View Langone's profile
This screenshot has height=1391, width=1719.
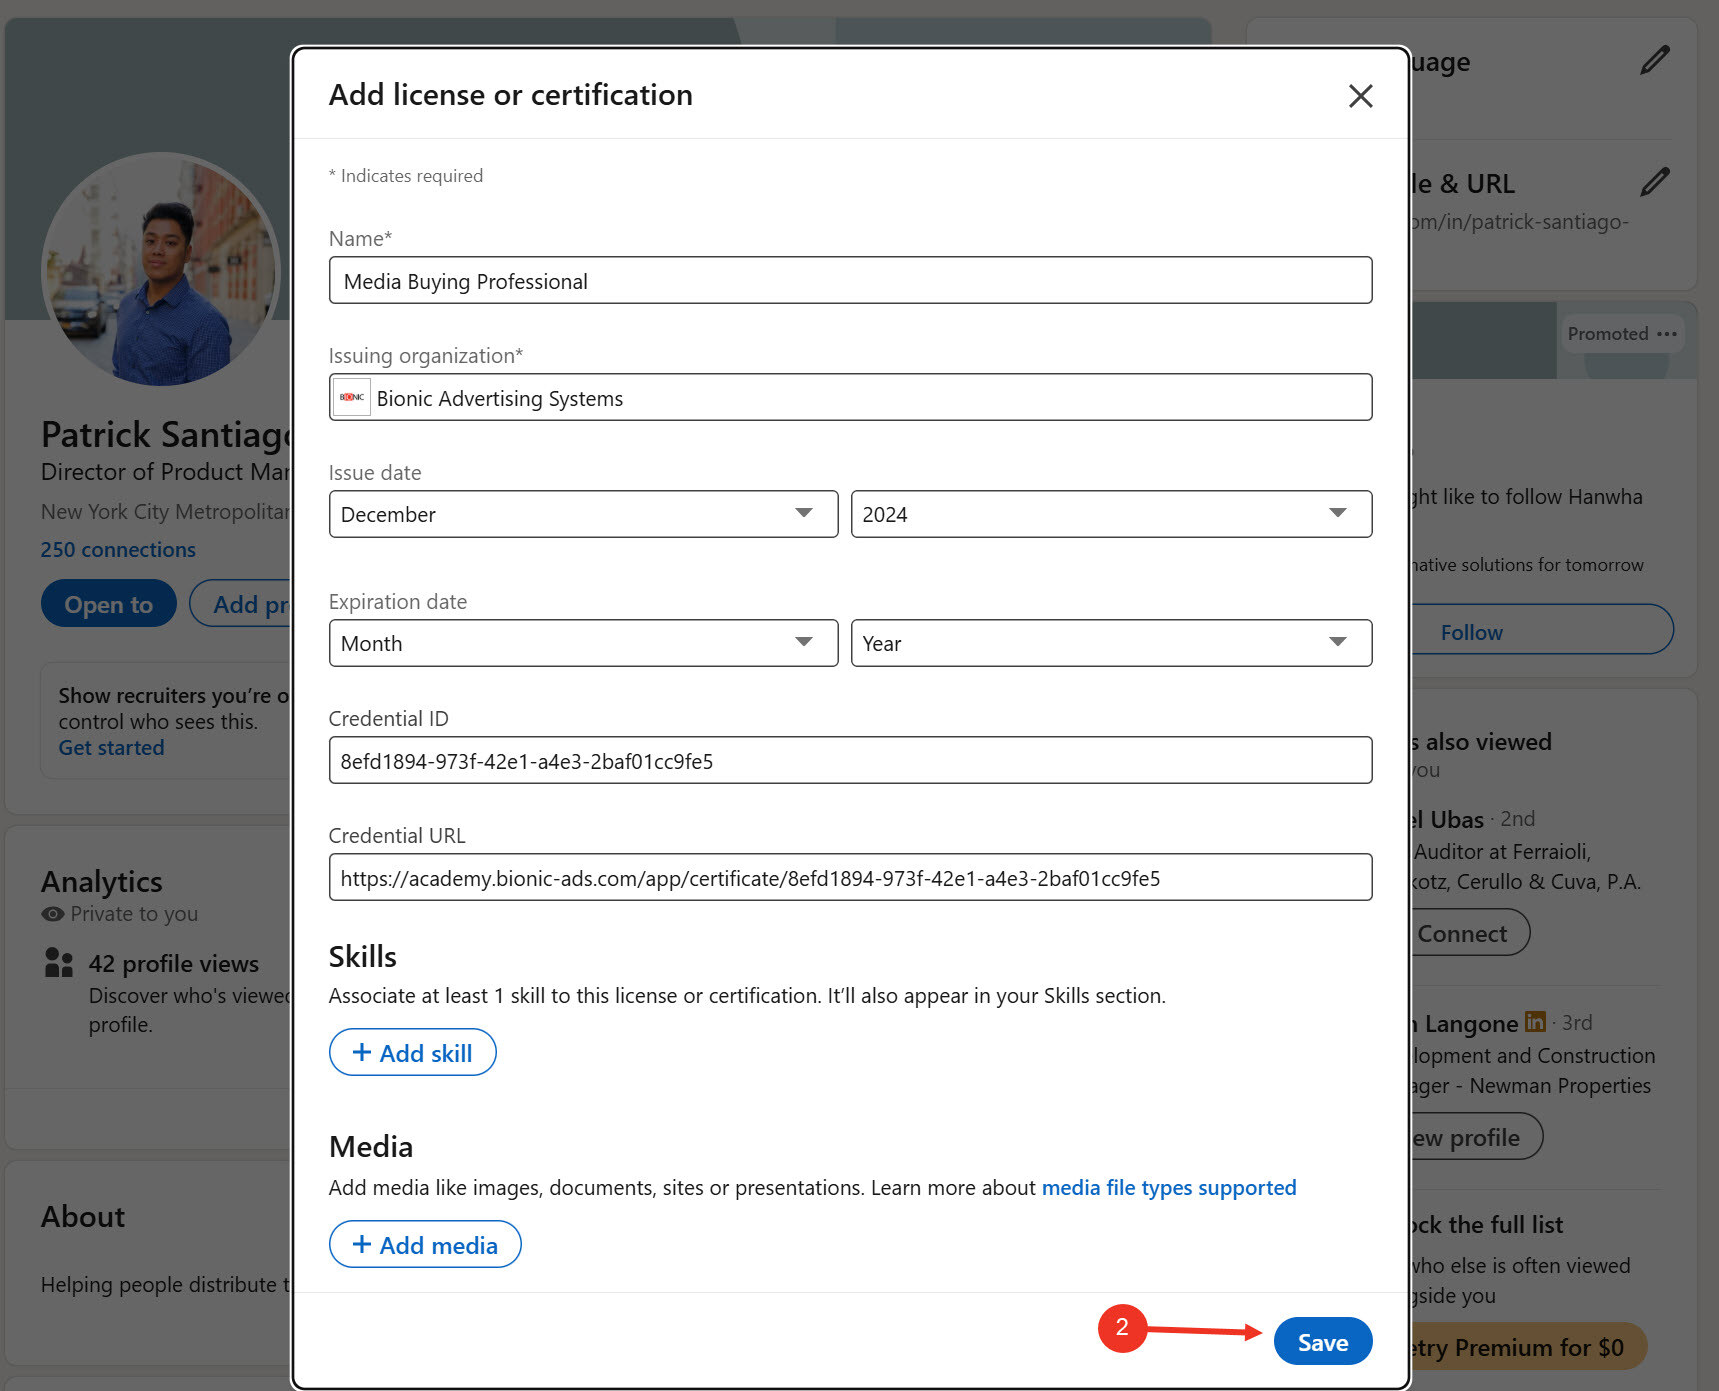tap(1475, 1137)
